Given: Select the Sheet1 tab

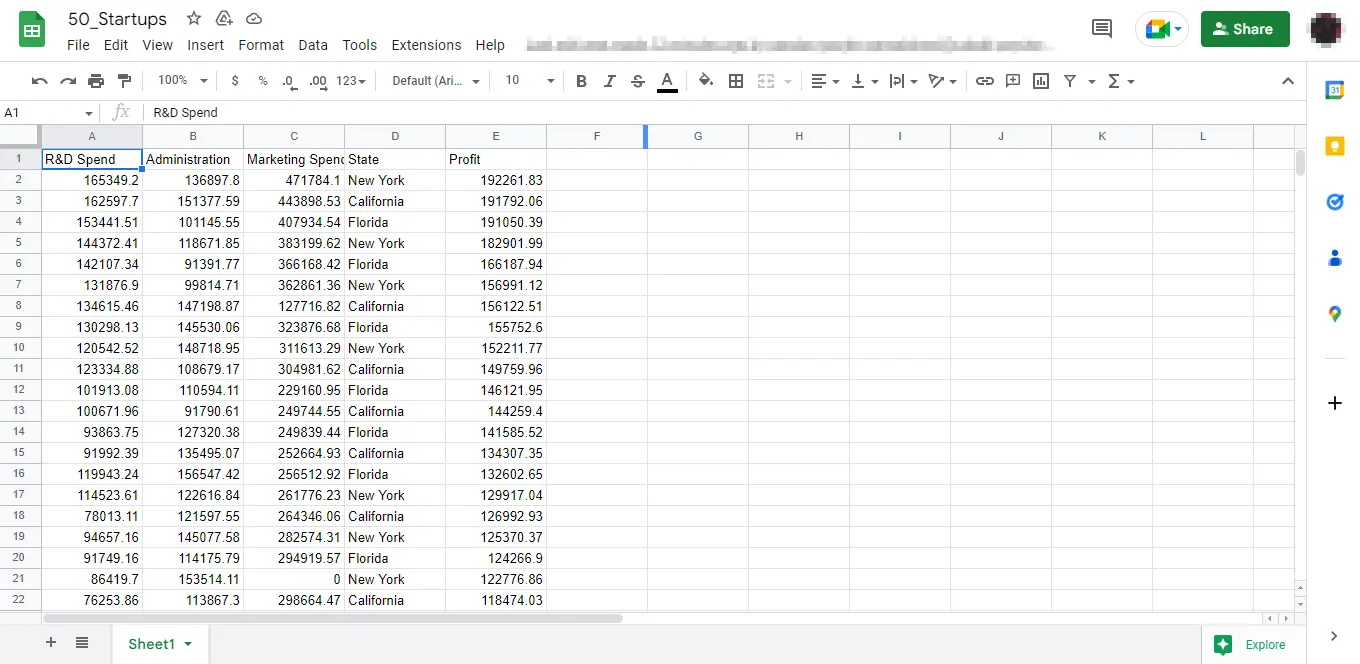Looking at the screenshot, I should 160,644.
